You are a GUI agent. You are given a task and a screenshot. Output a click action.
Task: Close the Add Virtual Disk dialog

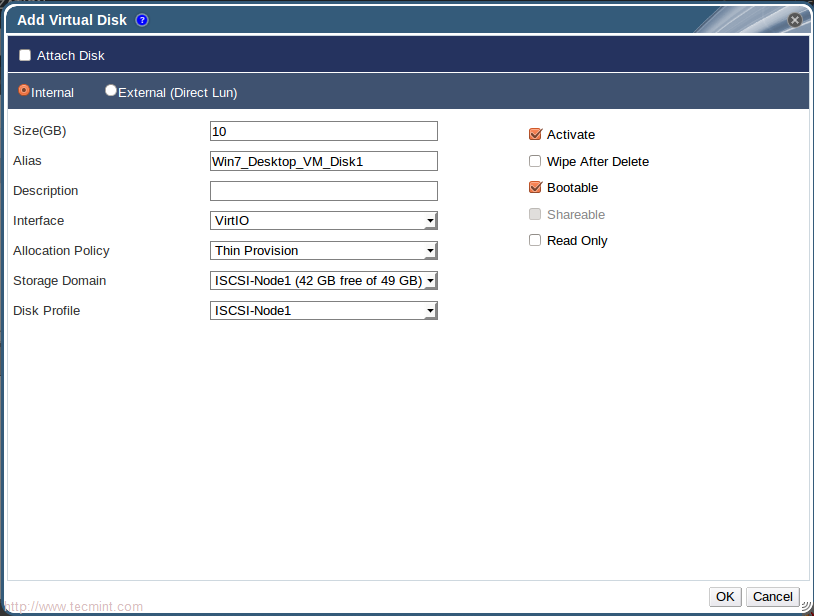tap(795, 20)
